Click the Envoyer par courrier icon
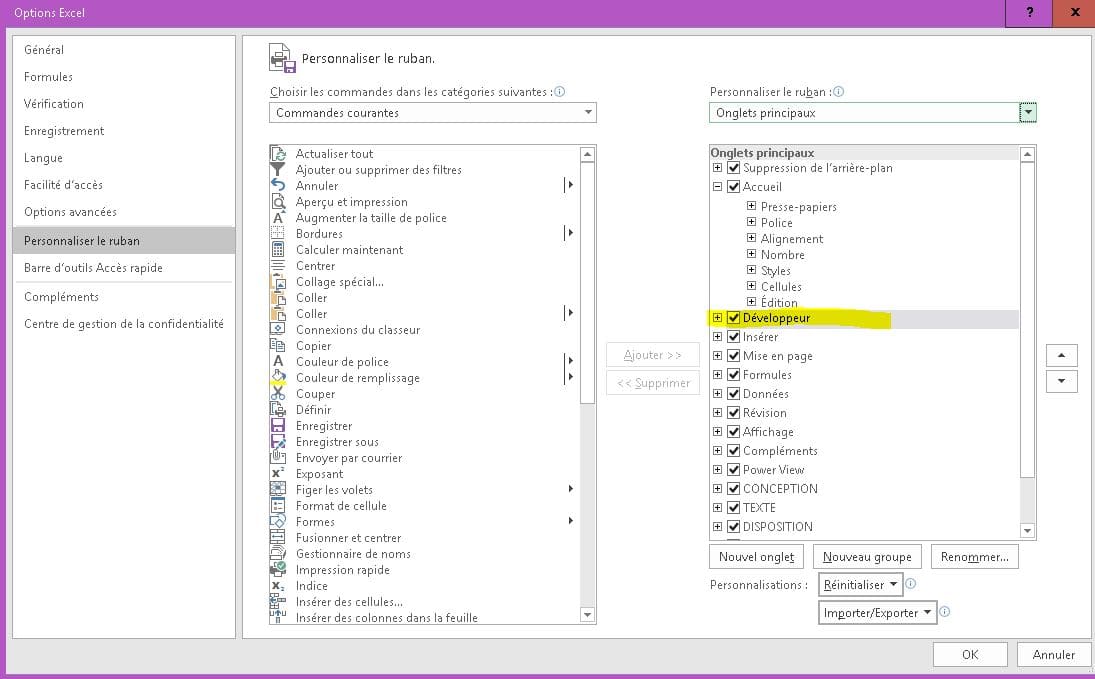The image size is (1095, 679). click(278, 458)
